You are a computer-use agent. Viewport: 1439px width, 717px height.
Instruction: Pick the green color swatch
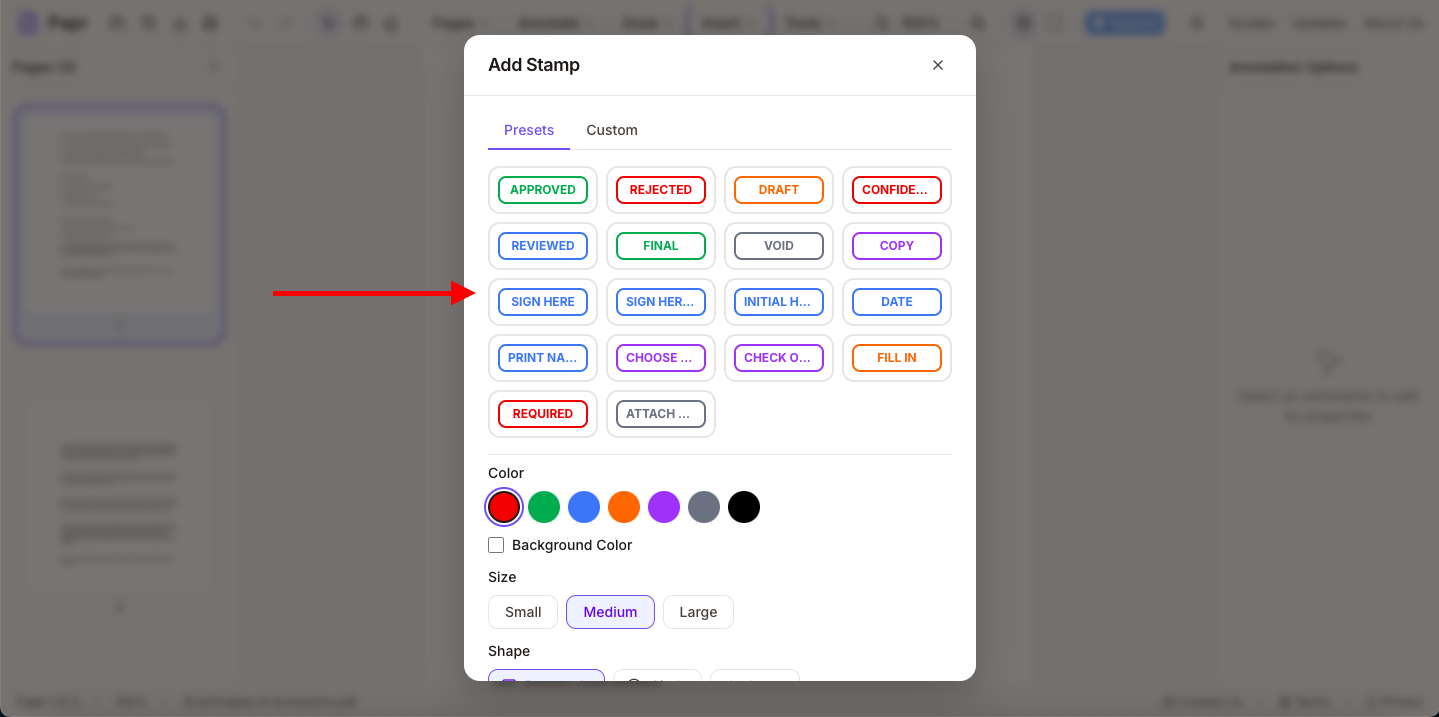pos(544,507)
